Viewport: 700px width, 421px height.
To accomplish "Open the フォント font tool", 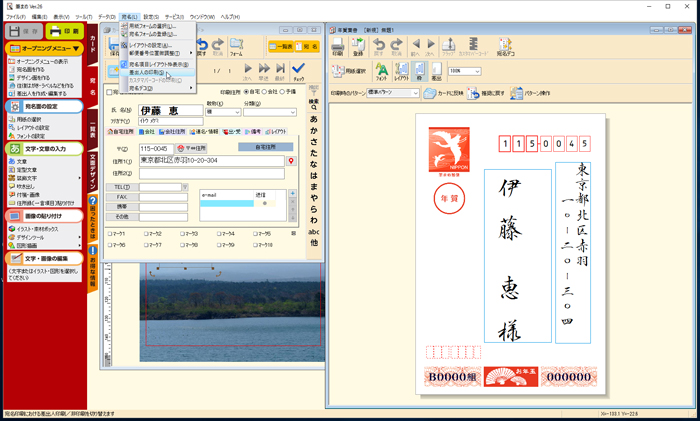I will click(x=381, y=71).
